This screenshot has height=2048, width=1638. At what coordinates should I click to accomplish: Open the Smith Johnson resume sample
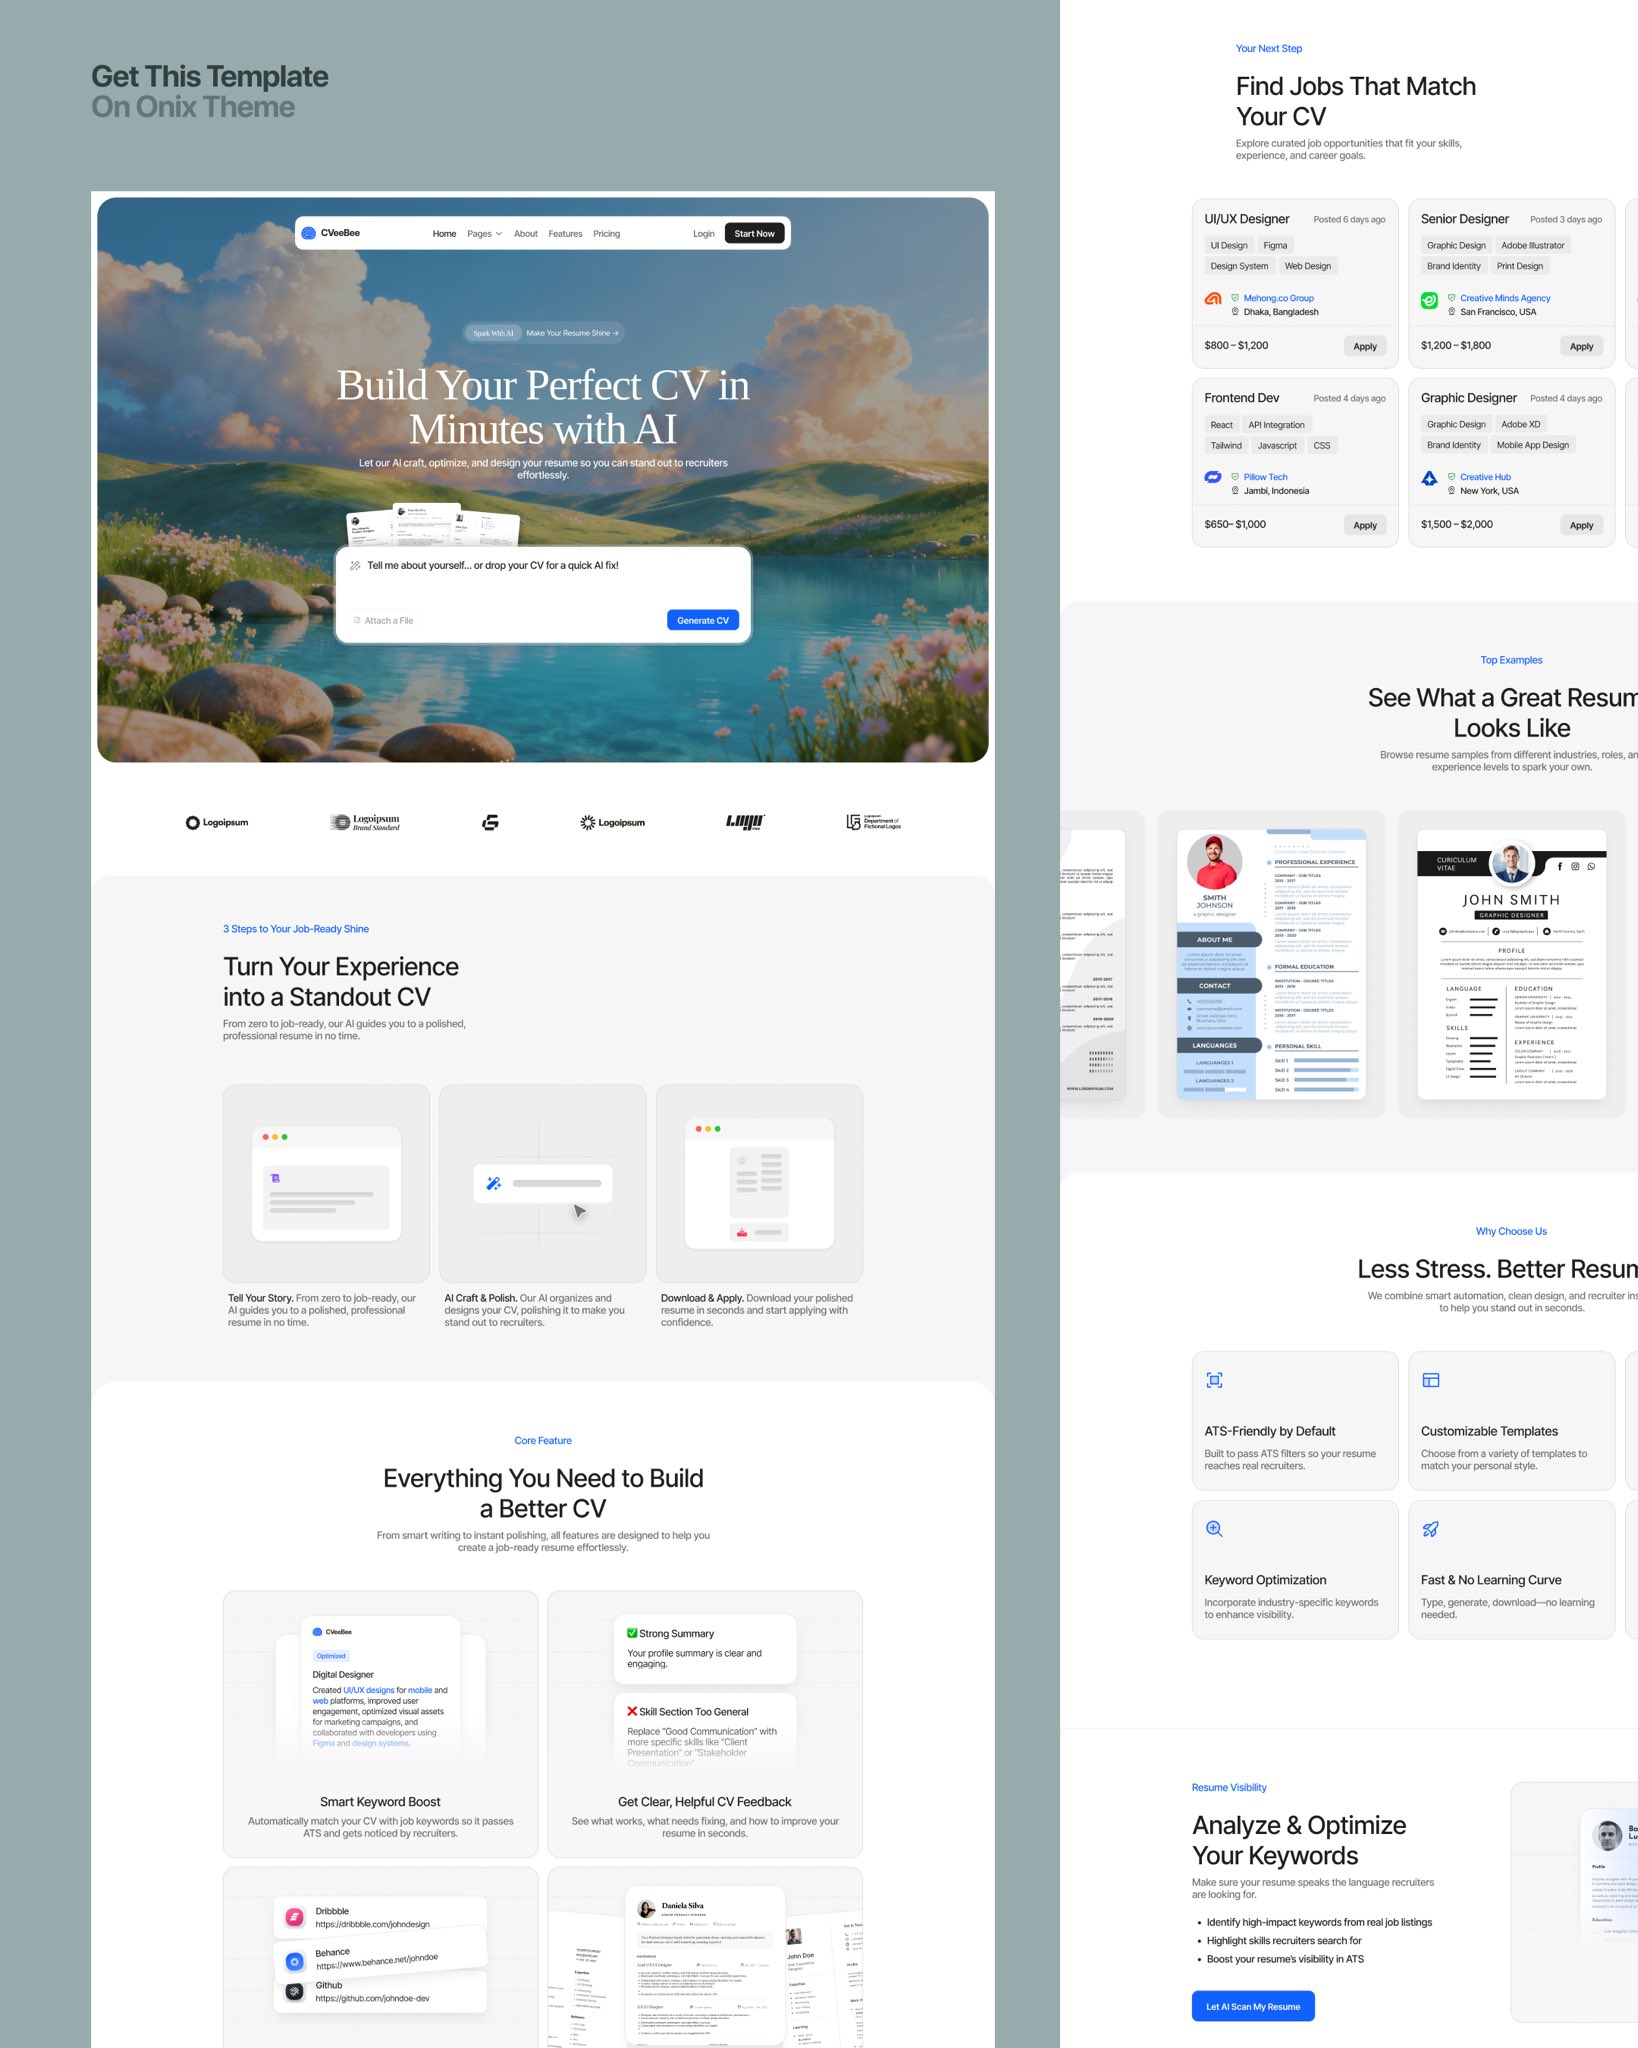pyautogui.click(x=1271, y=964)
